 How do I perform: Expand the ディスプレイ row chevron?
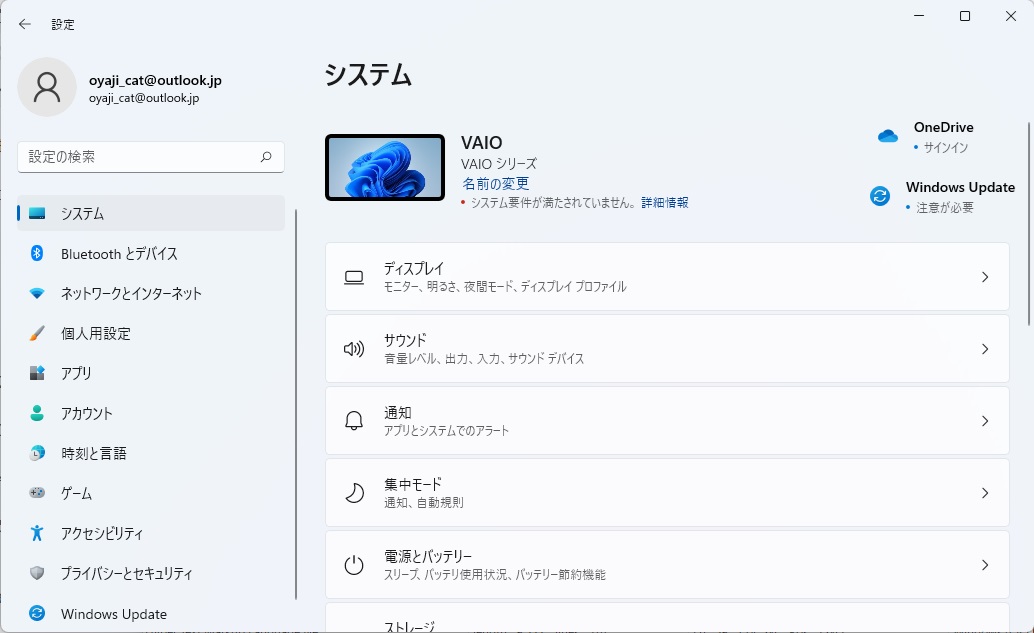pyautogui.click(x=985, y=277)
